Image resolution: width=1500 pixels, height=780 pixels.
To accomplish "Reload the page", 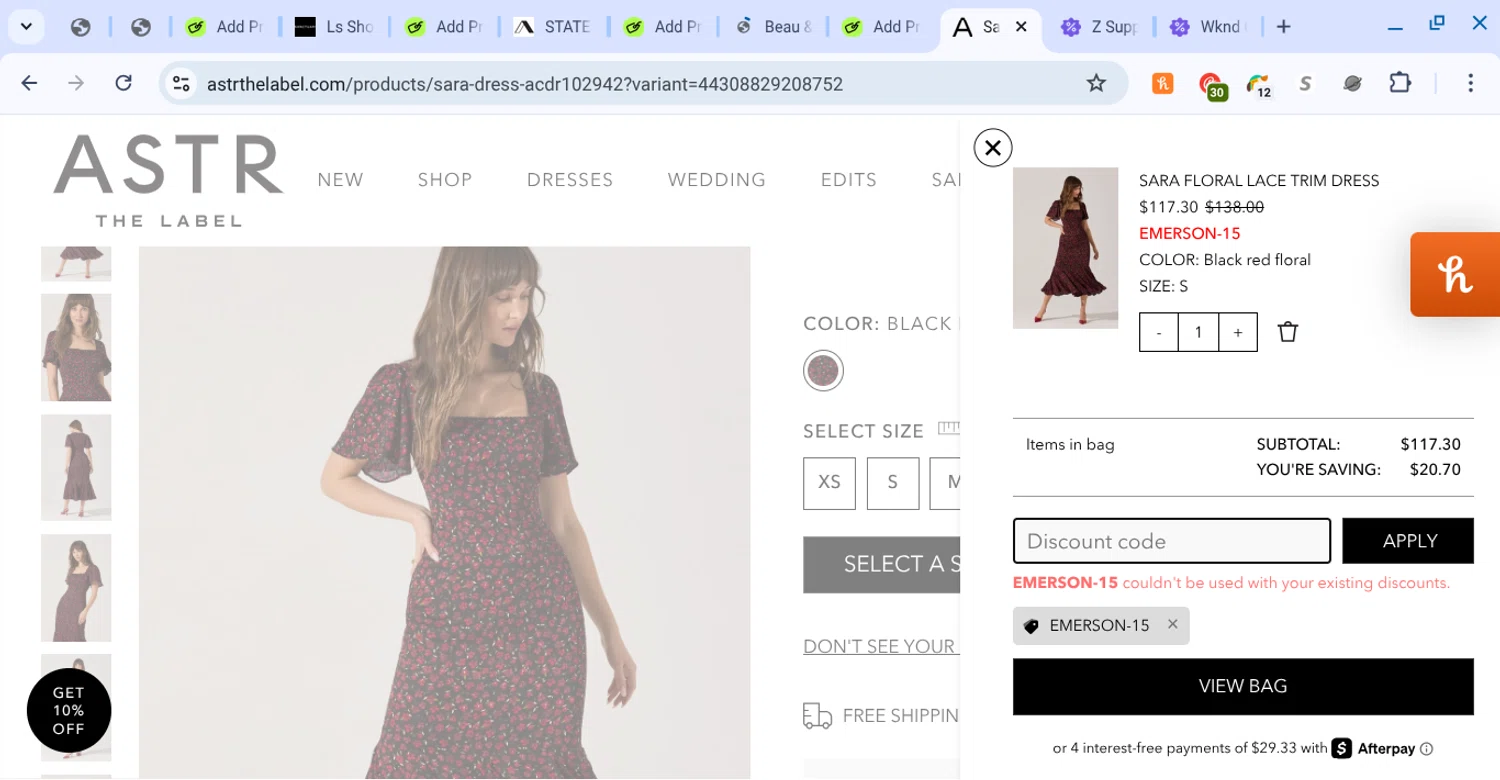I will 123,83.
